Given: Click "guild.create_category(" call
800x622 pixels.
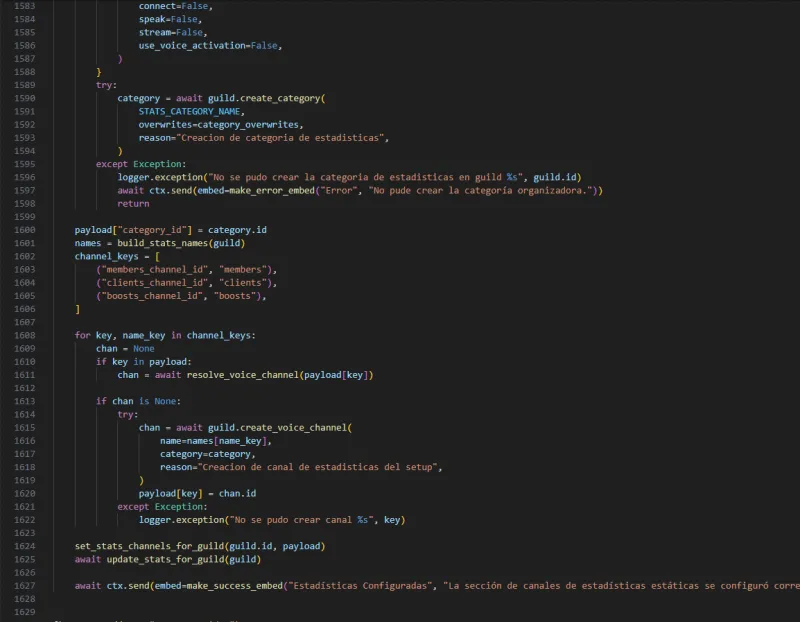Looking at the screenshot, I should [266, 98].
